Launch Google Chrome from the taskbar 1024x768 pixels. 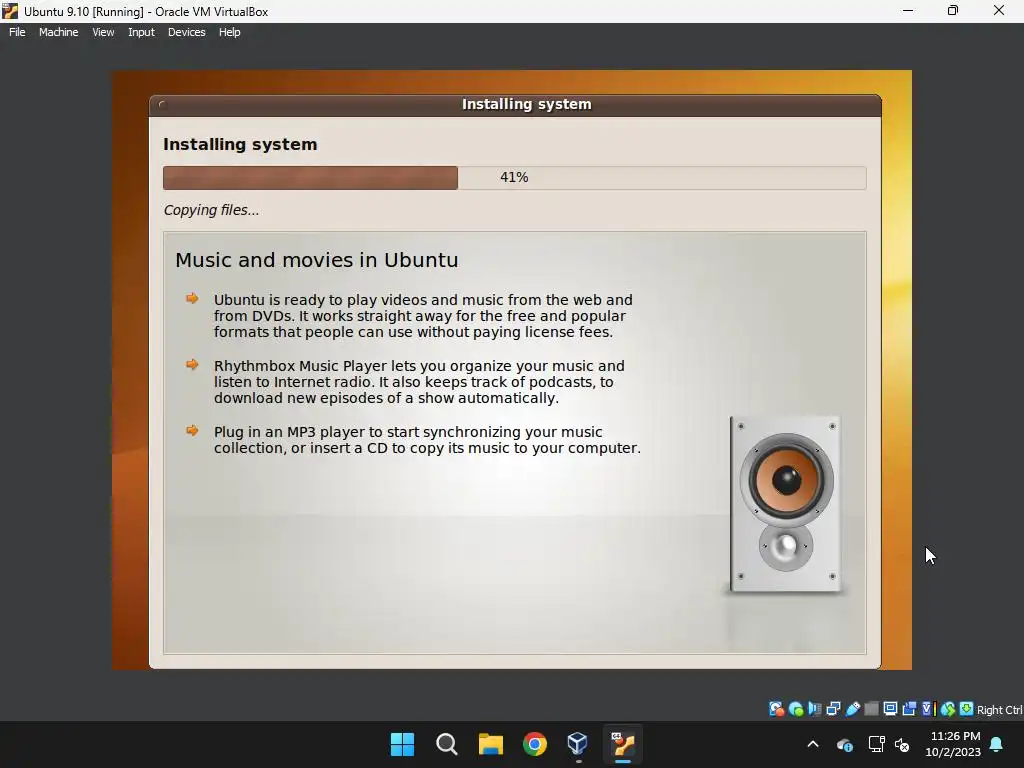point(534,744)
